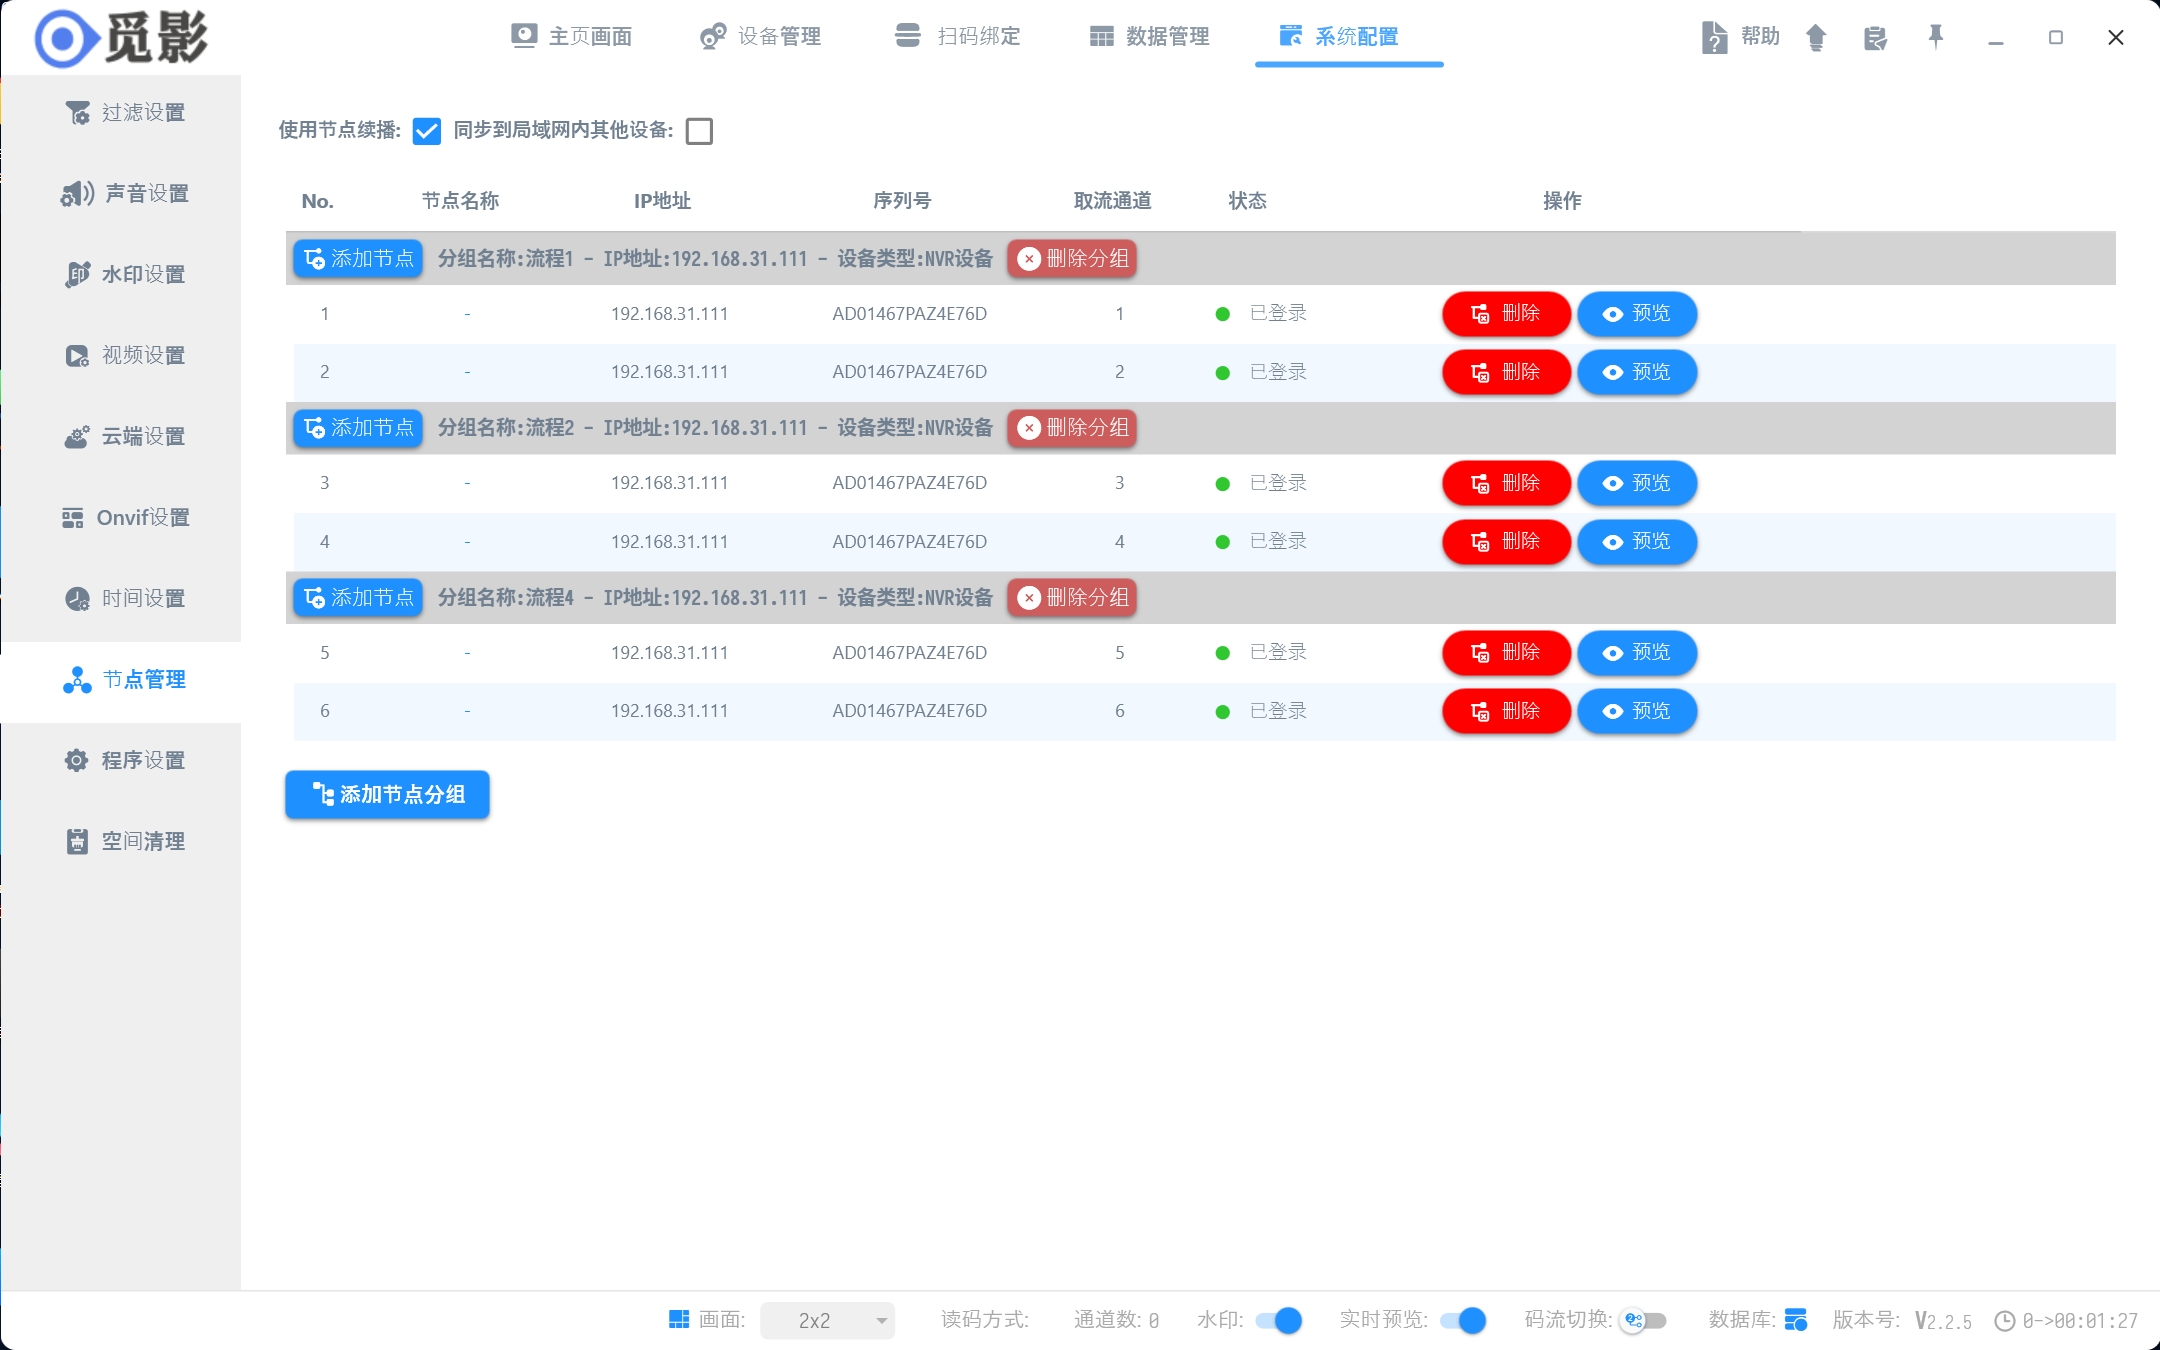This screenshot has height=1350, width=2160.
Task: Preview node row 1
Action: coord(1637,314)
